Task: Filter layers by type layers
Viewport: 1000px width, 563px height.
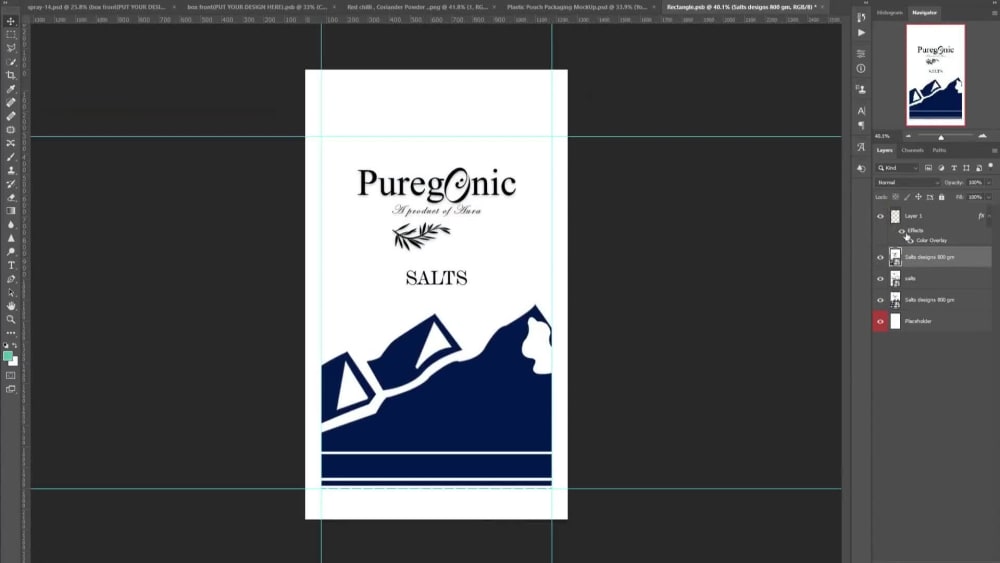Action: click(954, 168)
